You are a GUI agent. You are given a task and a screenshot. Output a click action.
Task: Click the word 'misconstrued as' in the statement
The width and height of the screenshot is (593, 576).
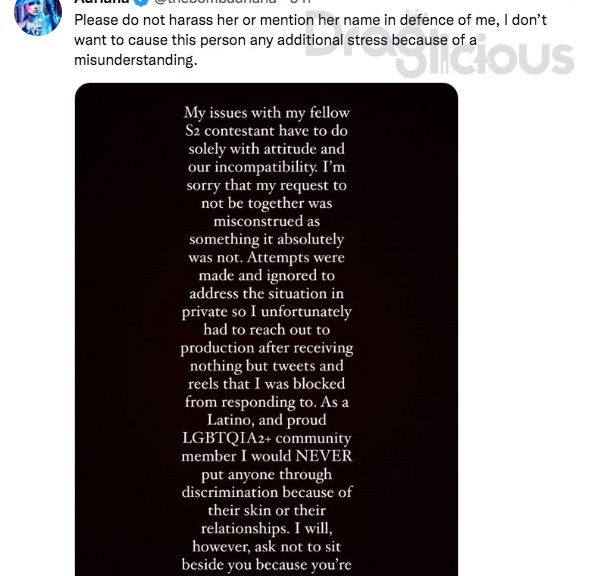tap(267, 221)
